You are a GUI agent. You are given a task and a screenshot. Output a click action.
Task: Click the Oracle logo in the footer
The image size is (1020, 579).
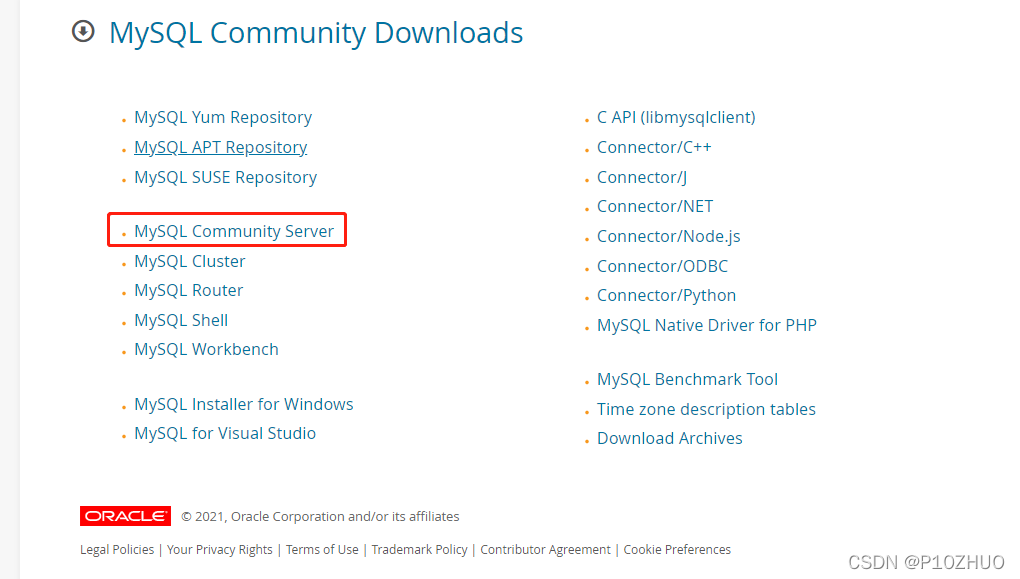[126, 516]
